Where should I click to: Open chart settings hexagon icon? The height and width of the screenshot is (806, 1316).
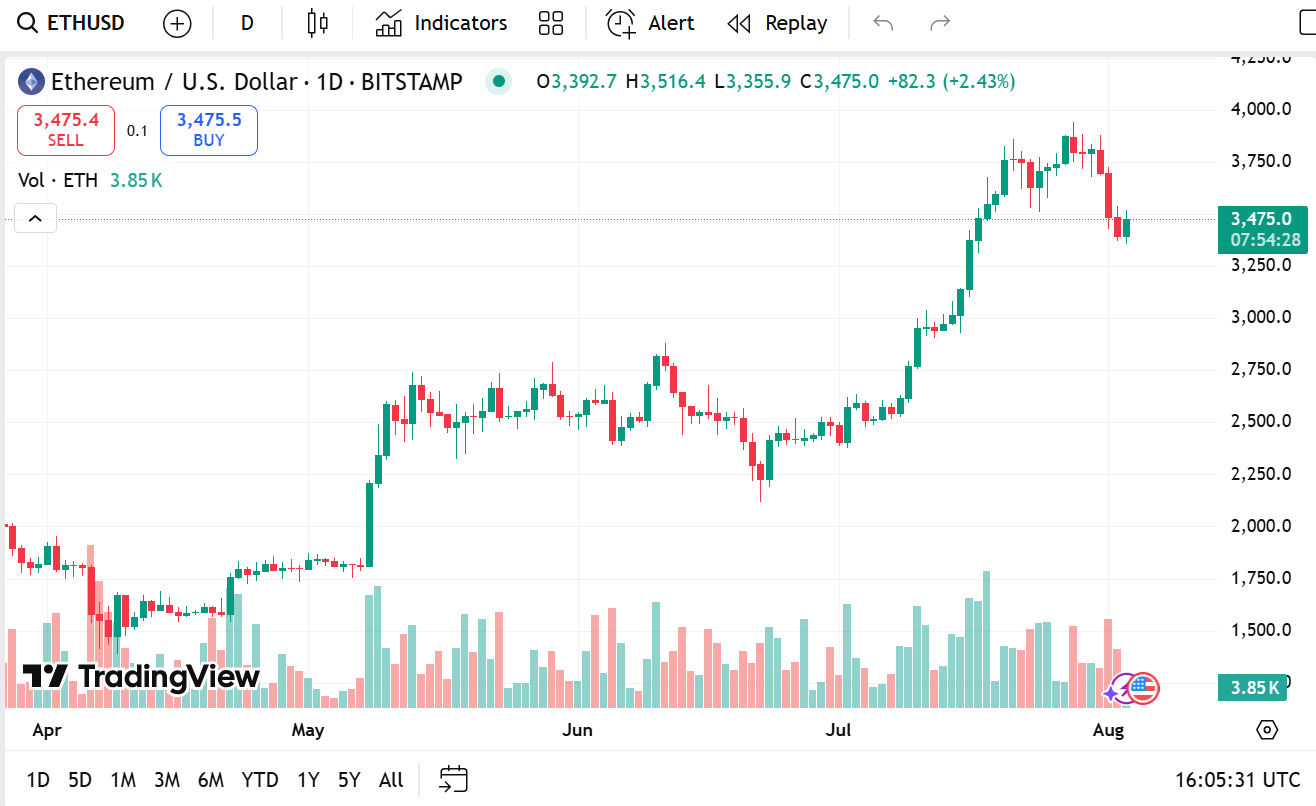click(x=1267, y=729)
